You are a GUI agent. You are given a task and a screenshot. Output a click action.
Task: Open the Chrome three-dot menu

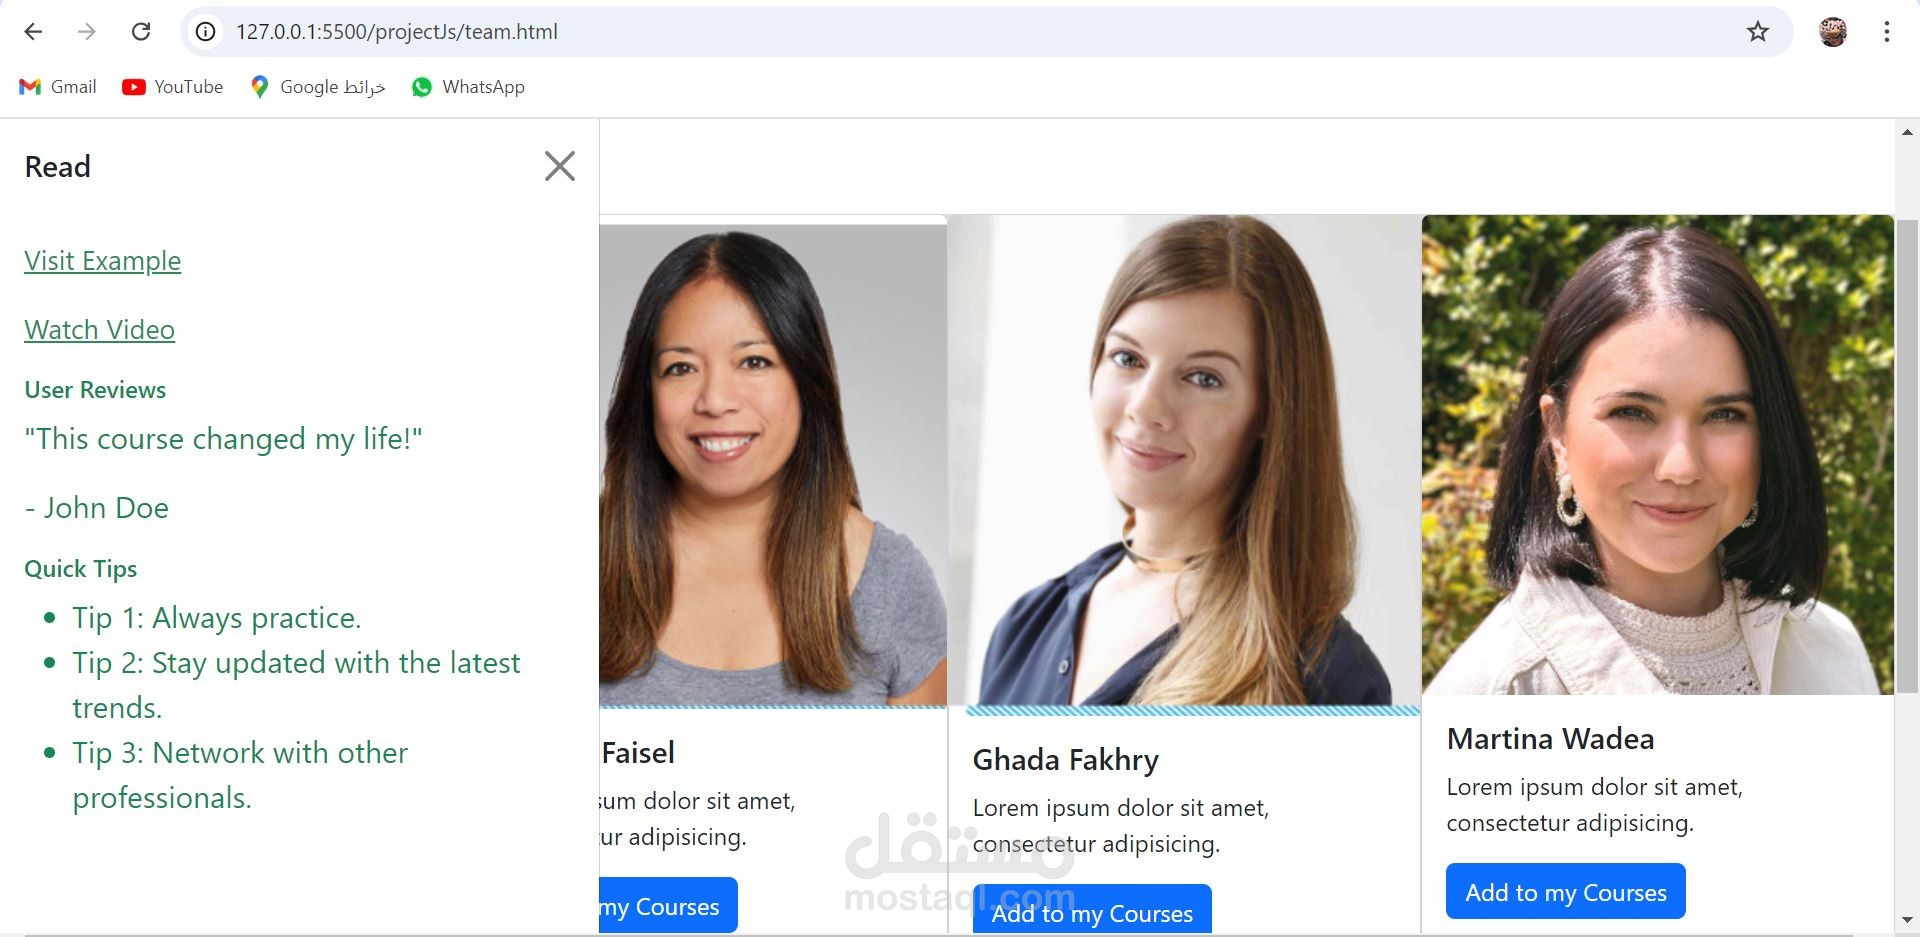1887,32
